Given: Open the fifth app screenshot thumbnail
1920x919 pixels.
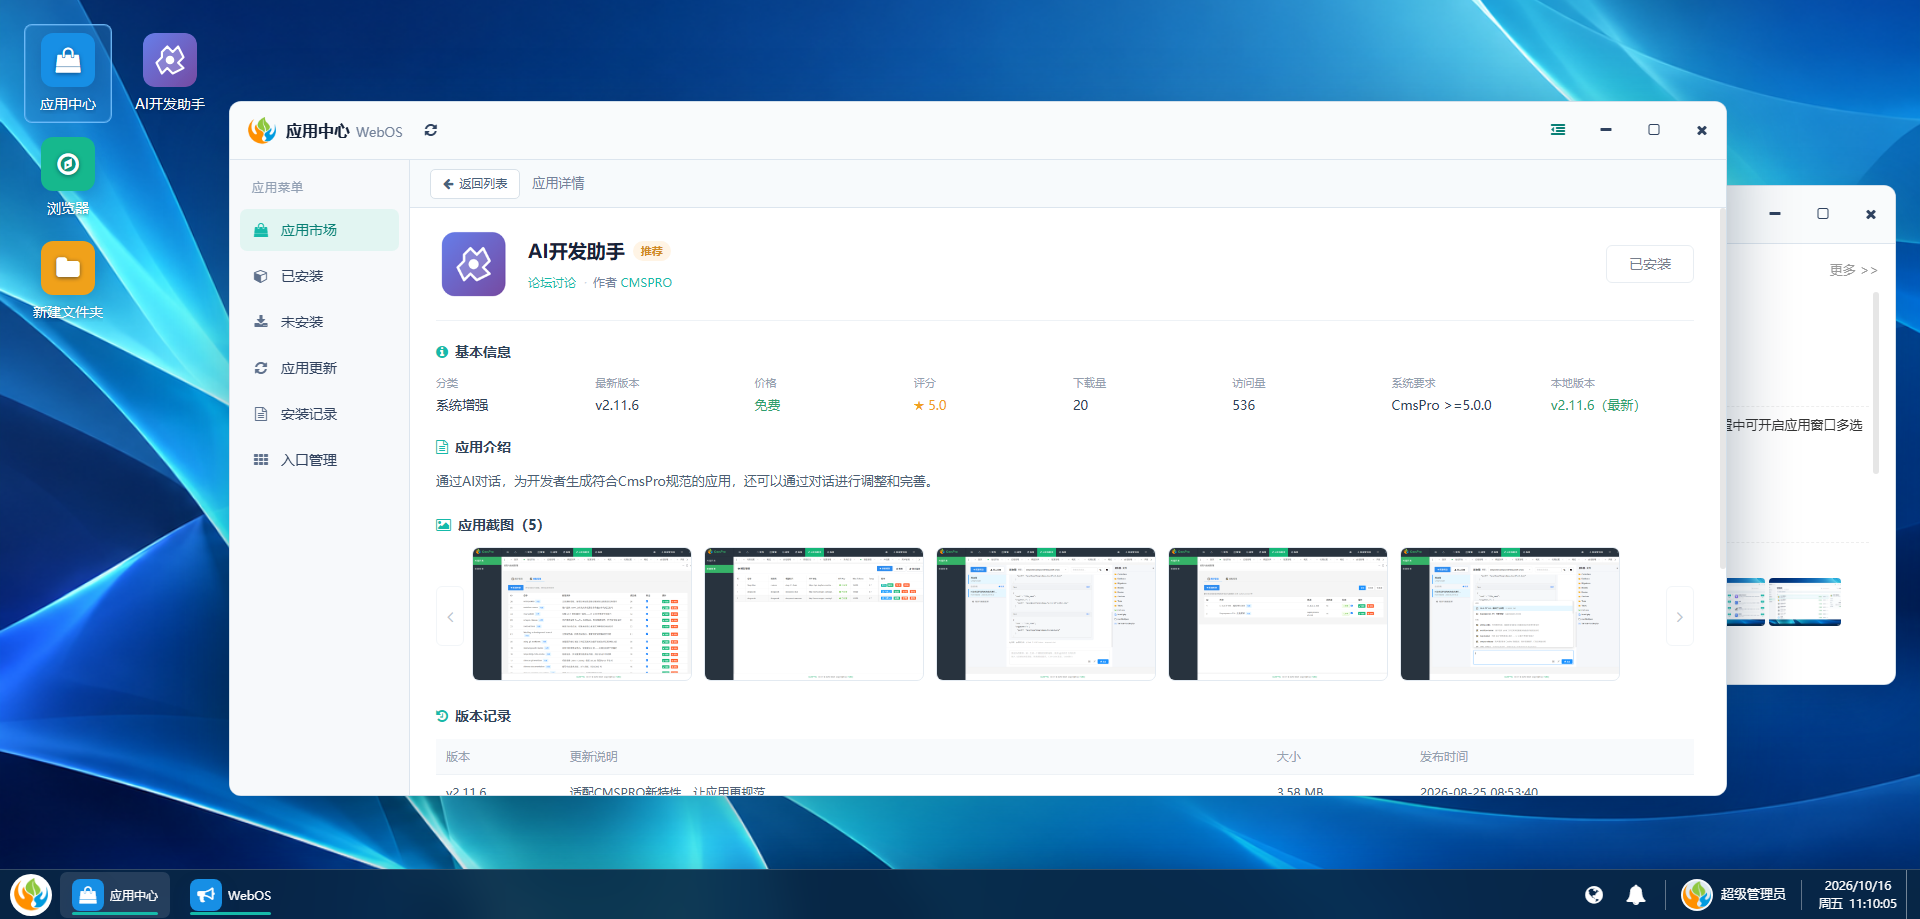Looking at the screenshot, I should [x=1510, y=614].
